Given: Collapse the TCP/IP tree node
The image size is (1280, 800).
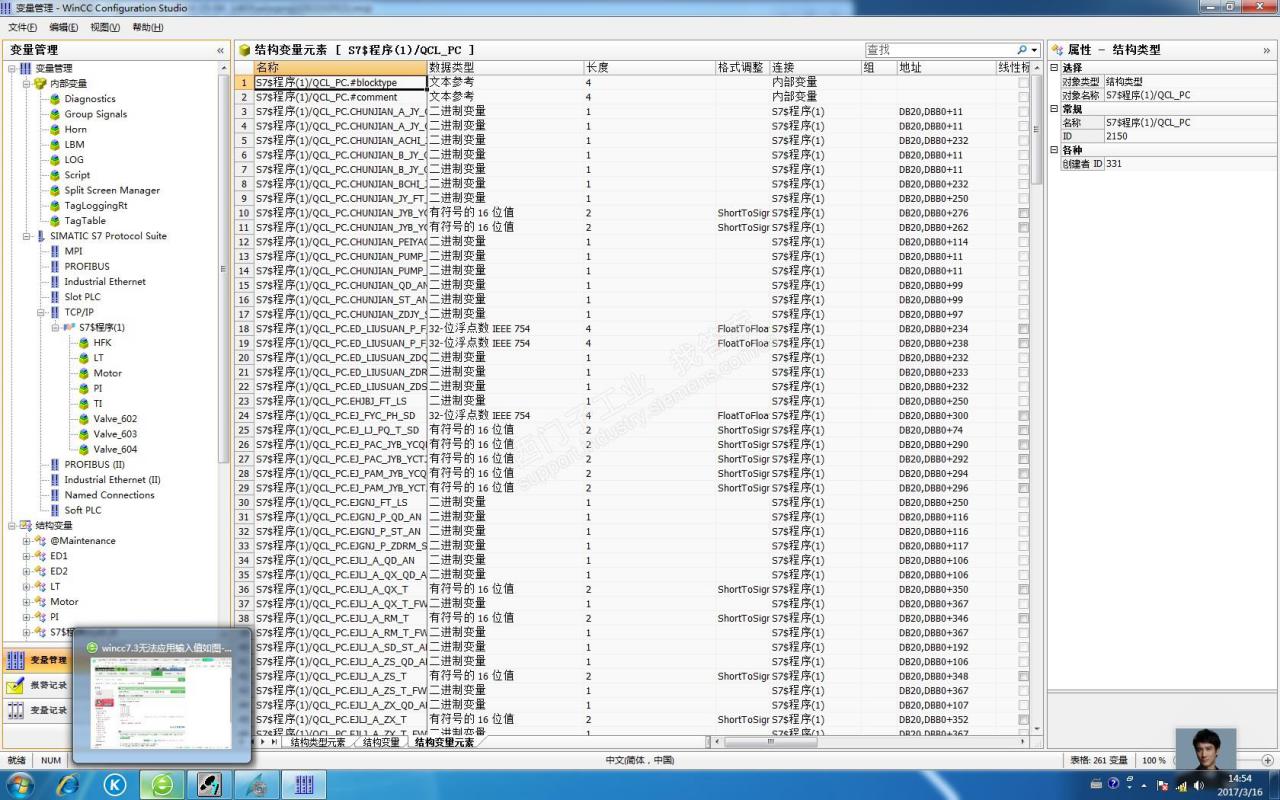Looking at the screenshot, I should point(41,312).
